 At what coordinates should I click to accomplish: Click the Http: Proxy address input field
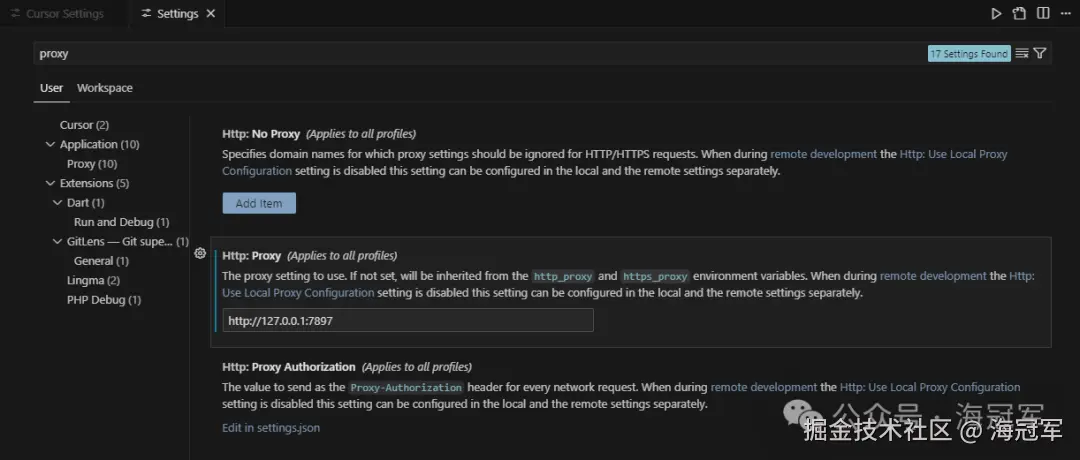[408, 320]
